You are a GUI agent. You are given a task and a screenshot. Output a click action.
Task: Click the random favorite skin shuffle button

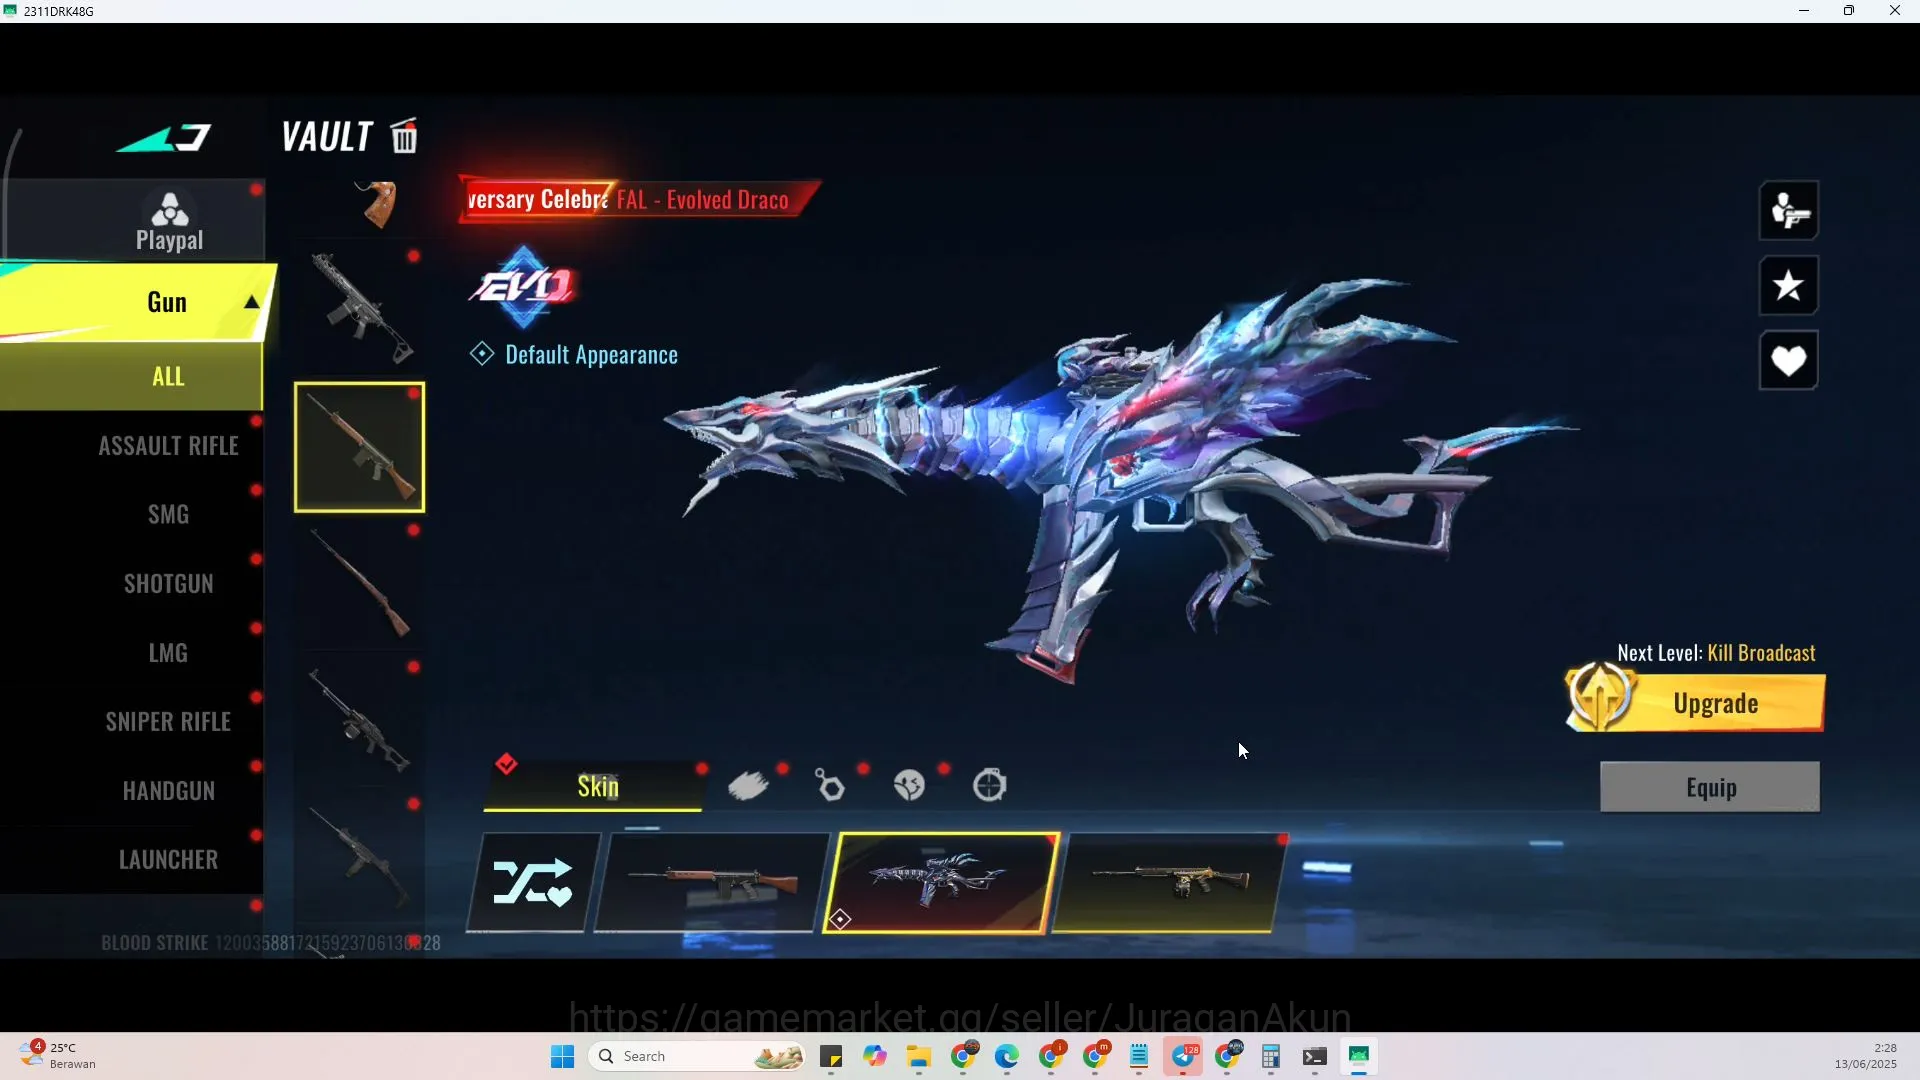tap(532, 883)
